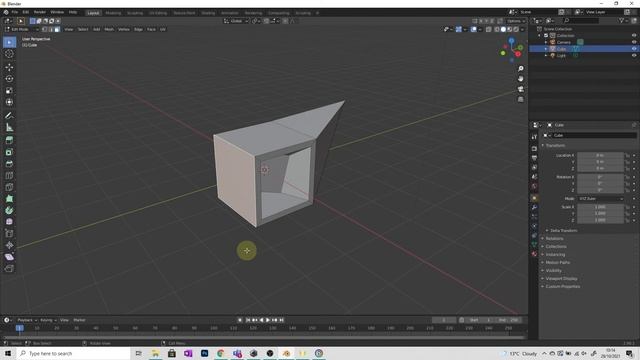Switch to solid viewport shading
Screen dimensions: 640x360
point(503,29)
